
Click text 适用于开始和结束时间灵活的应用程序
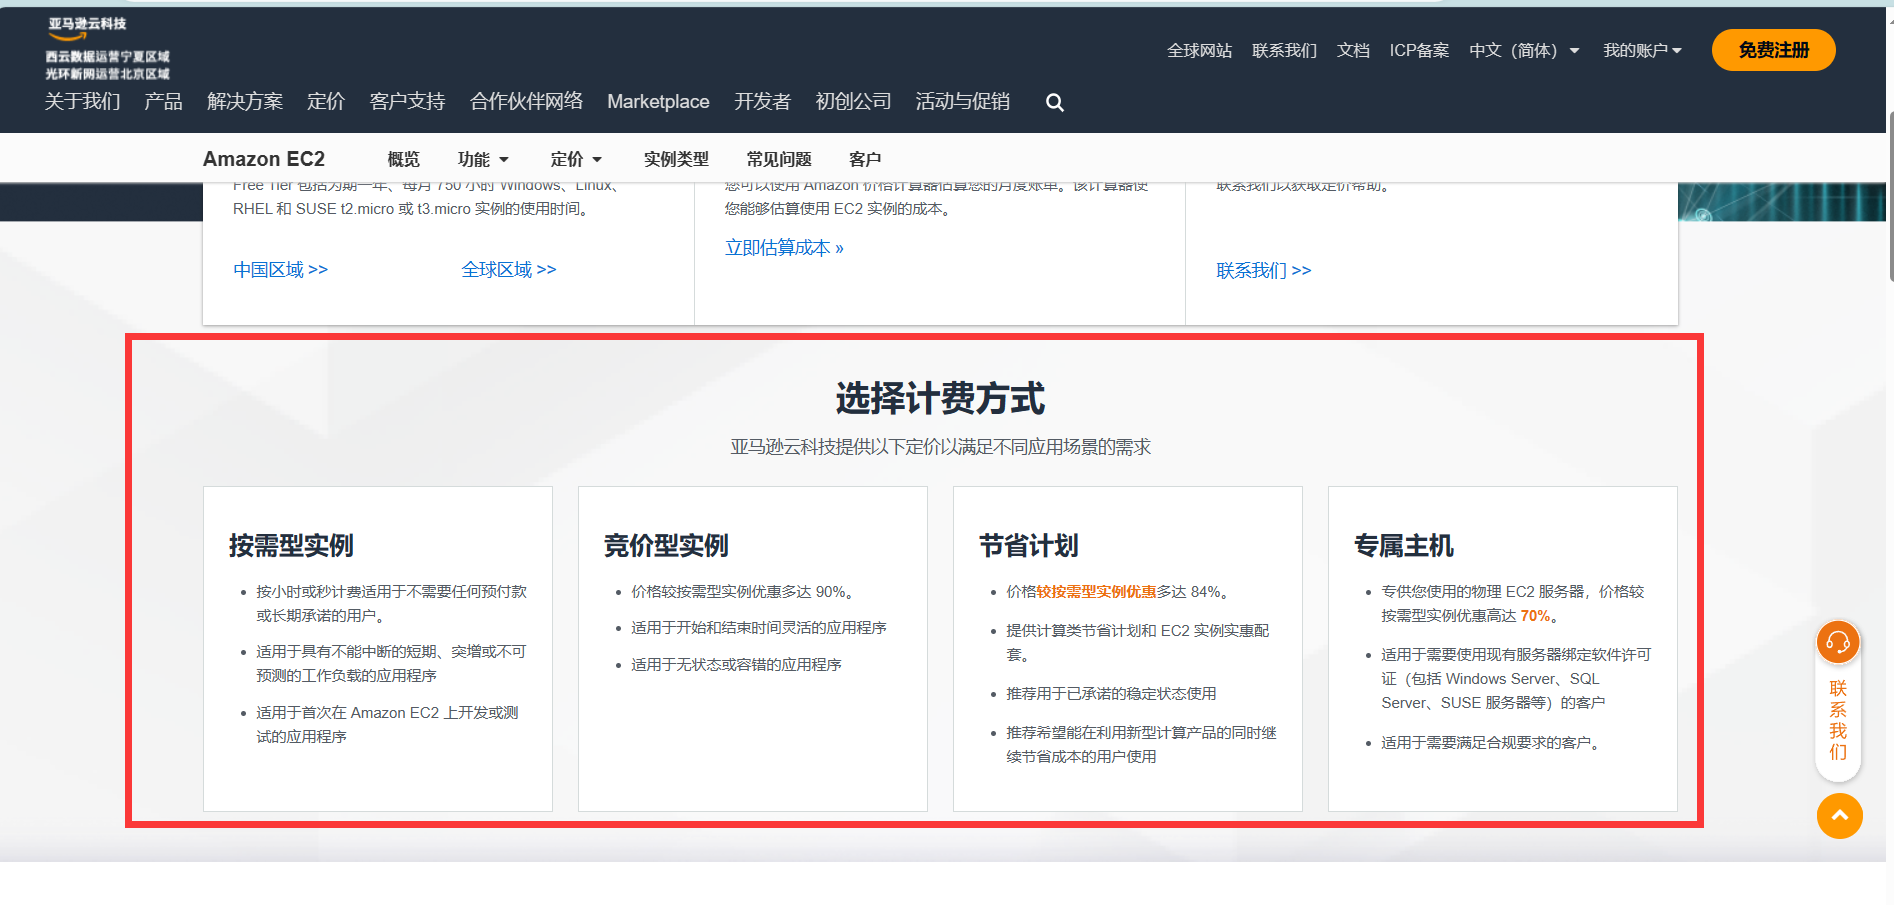(759, 627)
